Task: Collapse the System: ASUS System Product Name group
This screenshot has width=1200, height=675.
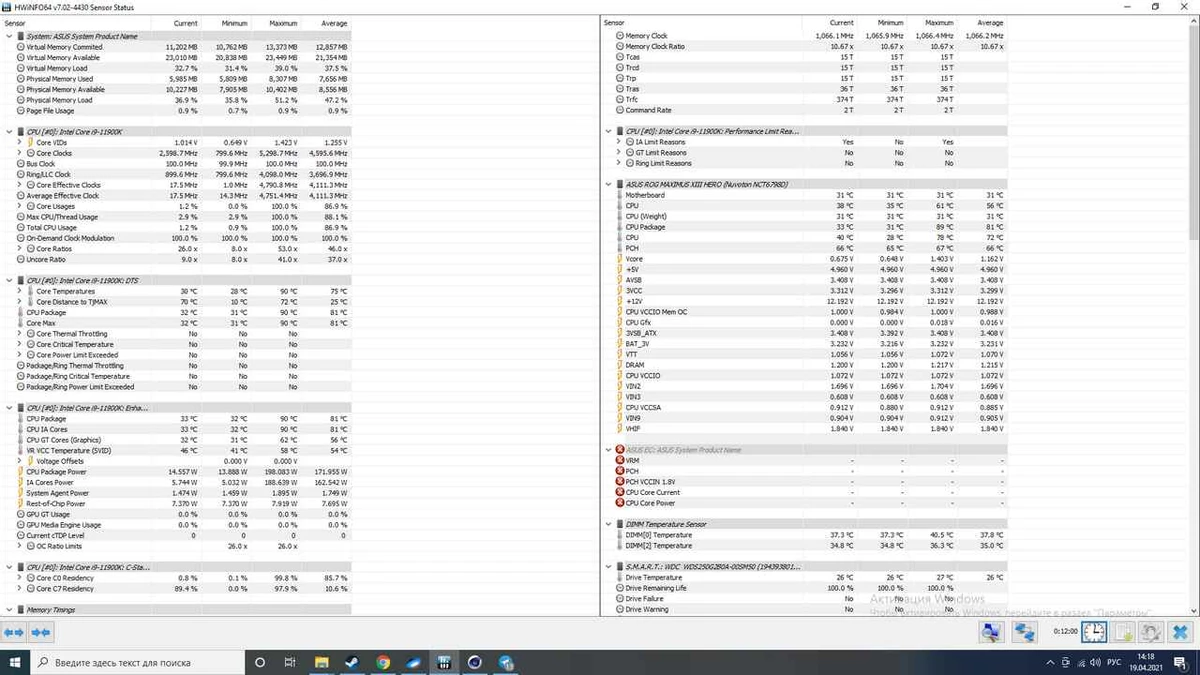Action: [9, 36]
